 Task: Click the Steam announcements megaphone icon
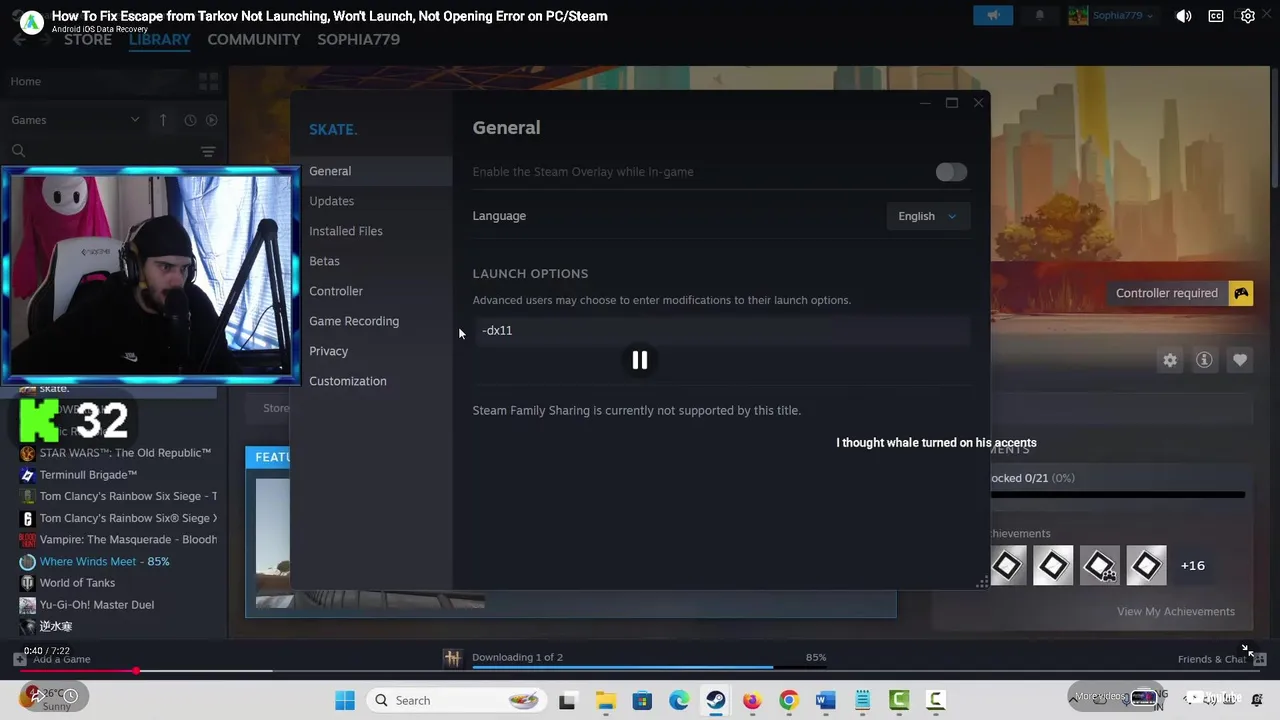tap(993, 15)
